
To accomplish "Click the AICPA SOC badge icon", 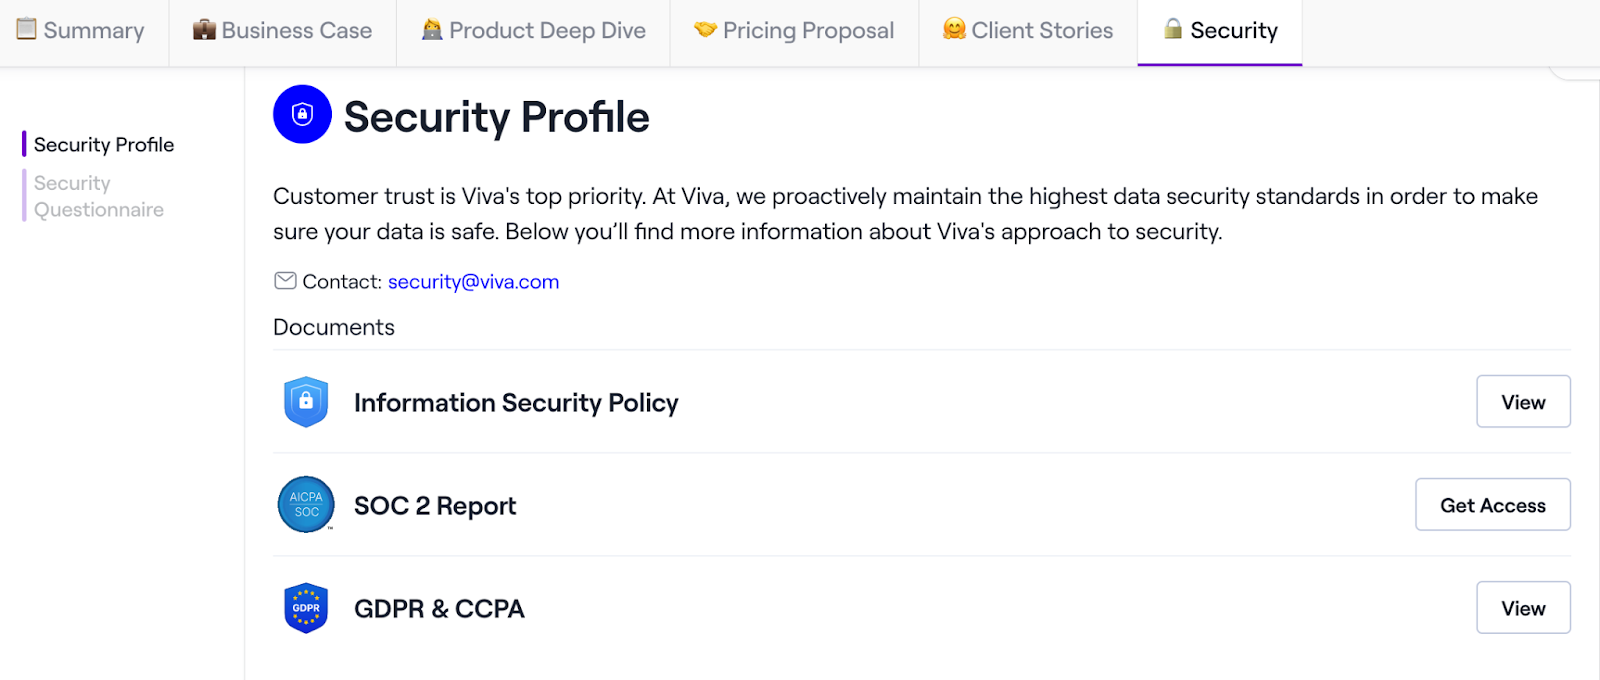I will click(306, 504).
